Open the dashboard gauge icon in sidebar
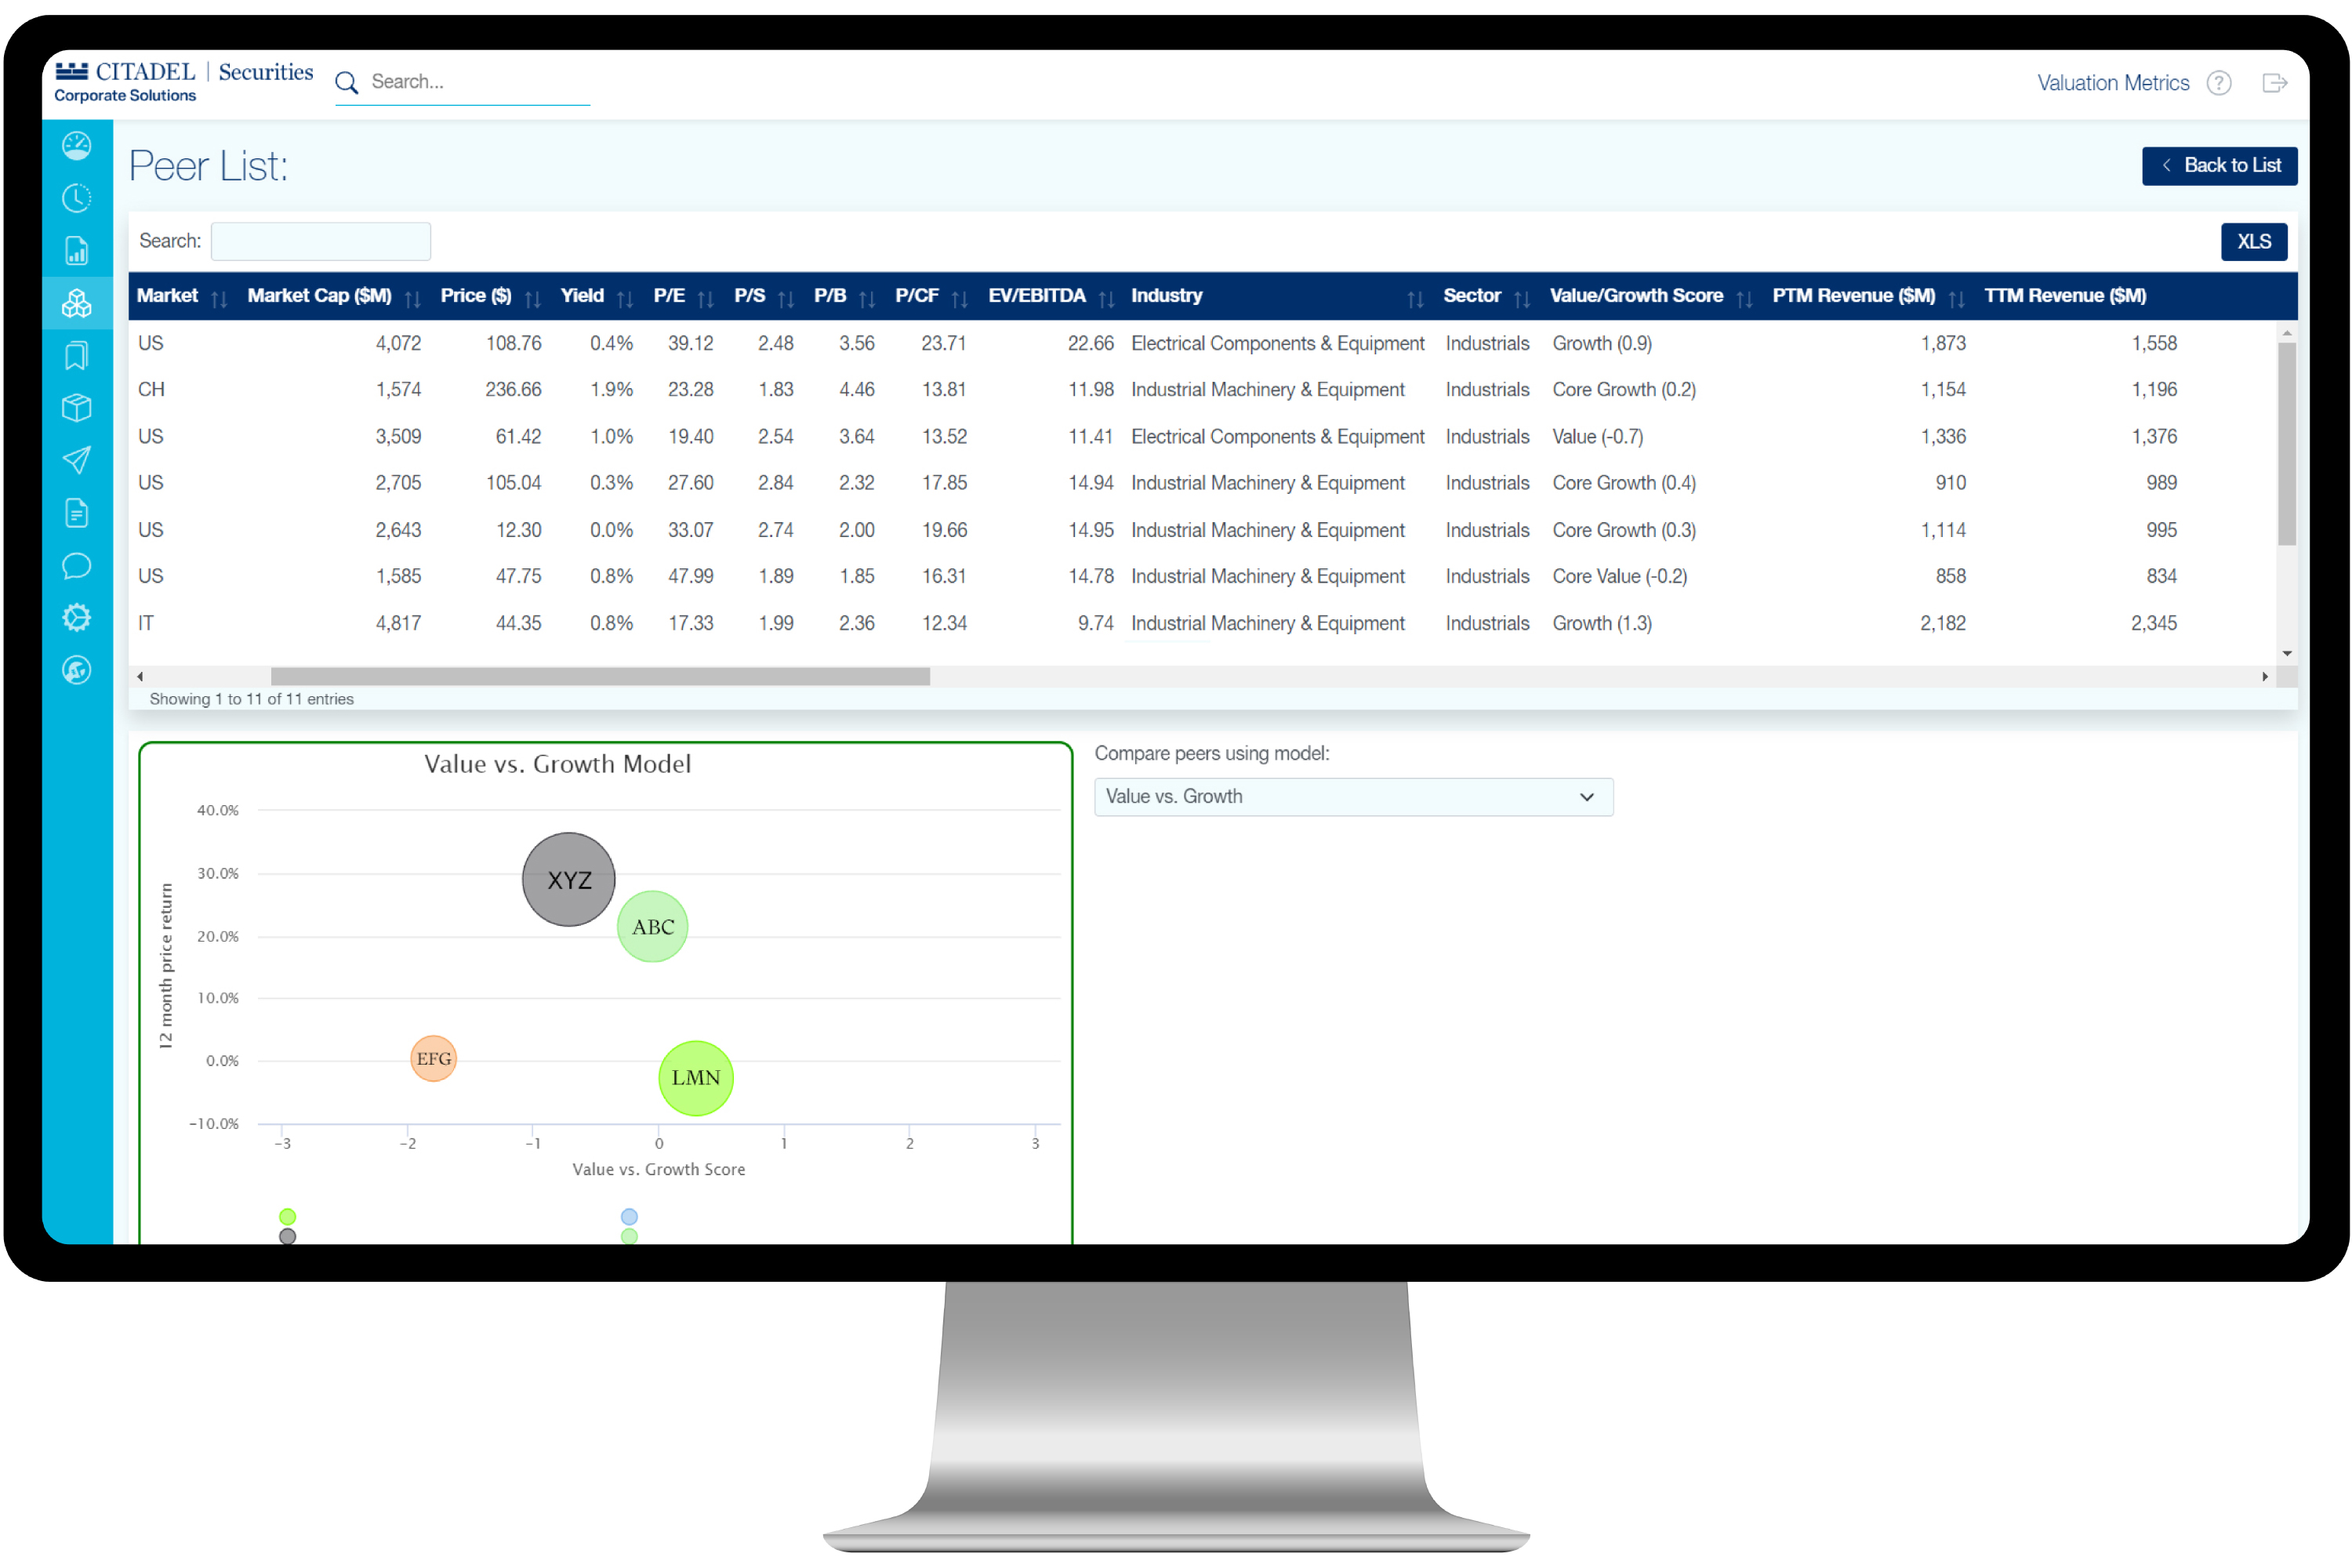Viewport: 2352px width, 1568px height. 77,146
